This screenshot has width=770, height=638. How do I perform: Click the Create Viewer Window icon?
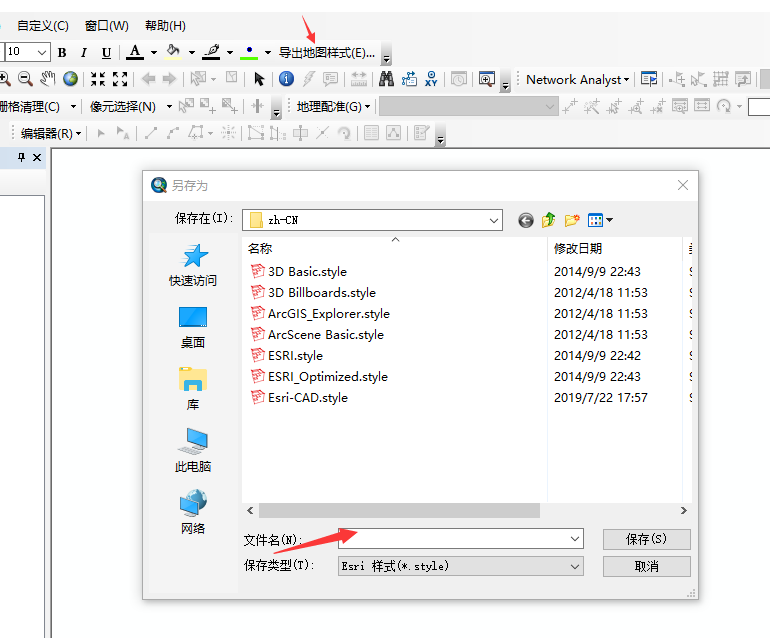point(487,79)
